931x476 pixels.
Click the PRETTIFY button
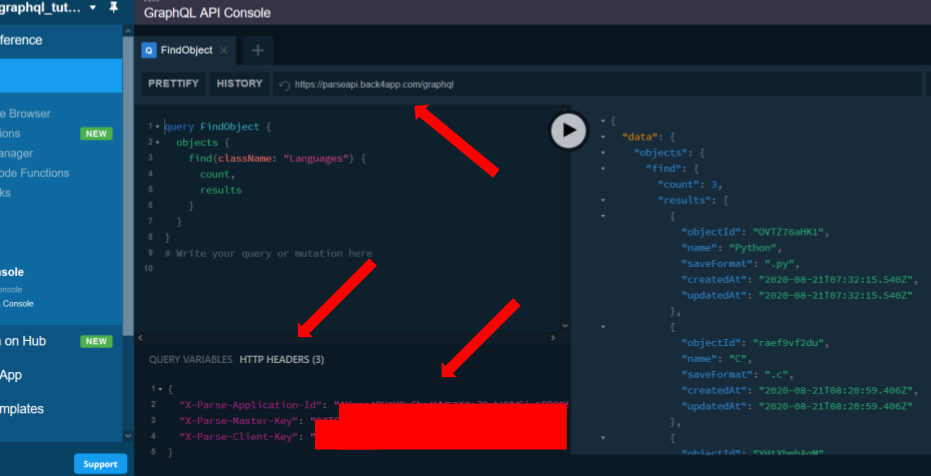pos(173,84)
